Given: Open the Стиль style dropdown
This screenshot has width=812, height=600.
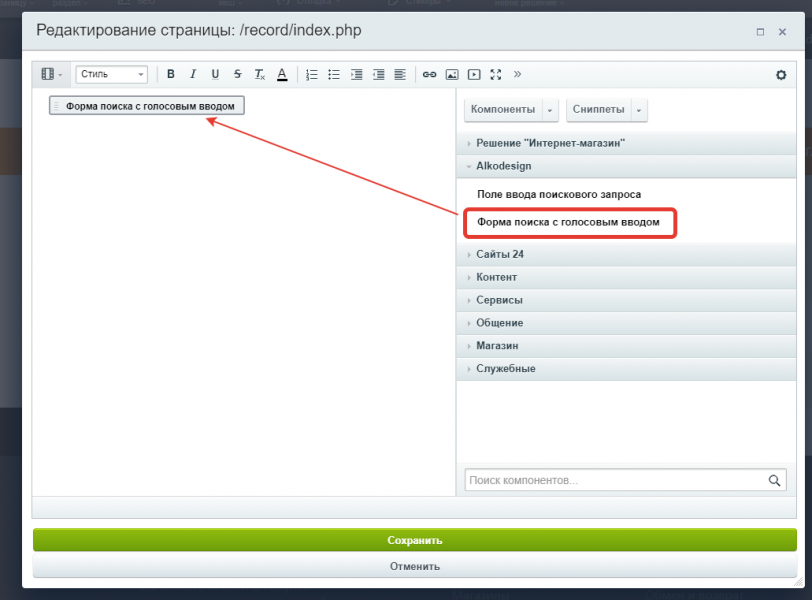Looking at the screenshot, I should pyautogui.click(x=111, y=74).
